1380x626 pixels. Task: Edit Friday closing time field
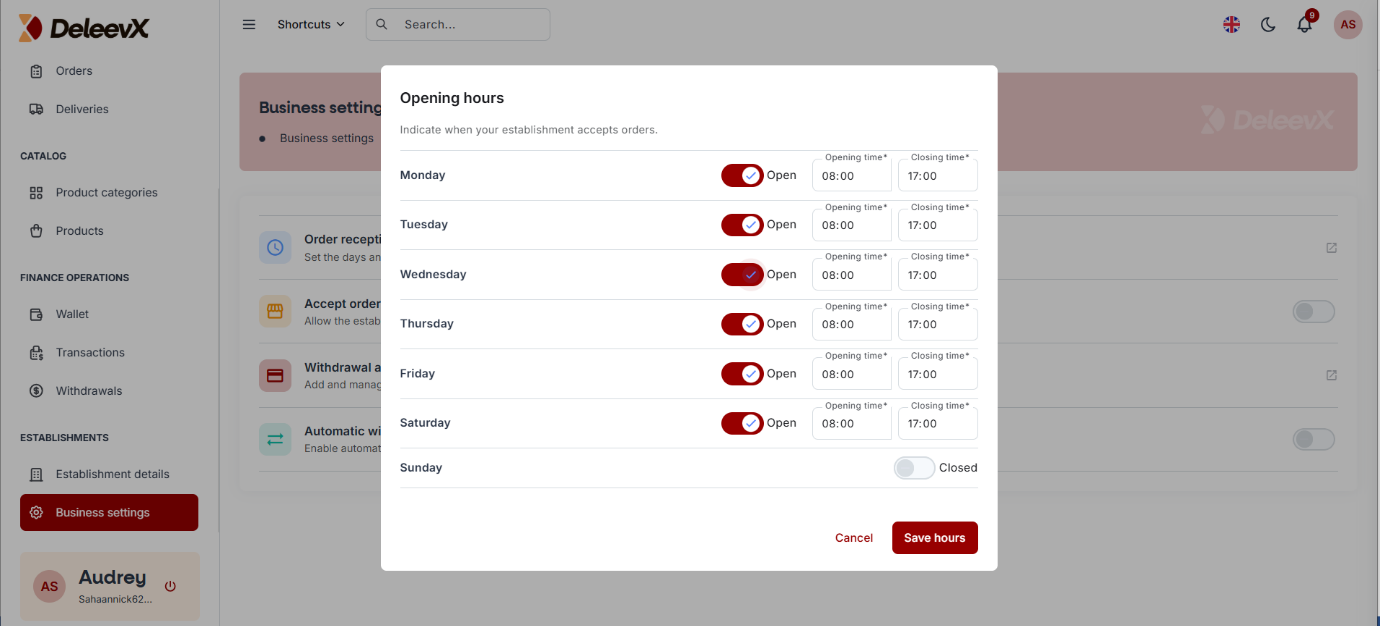click(x=938, y=374)
